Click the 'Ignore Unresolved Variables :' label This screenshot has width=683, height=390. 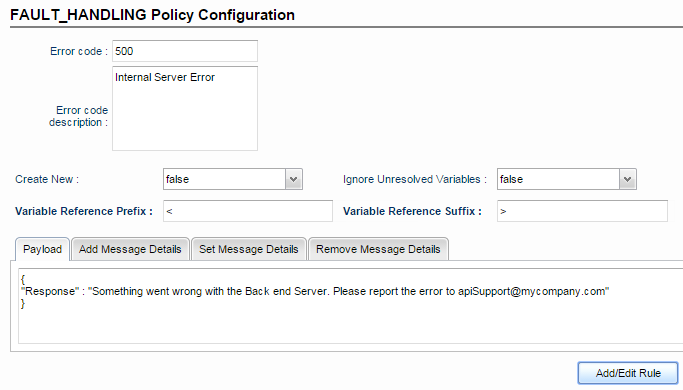[x=415, y=179]
